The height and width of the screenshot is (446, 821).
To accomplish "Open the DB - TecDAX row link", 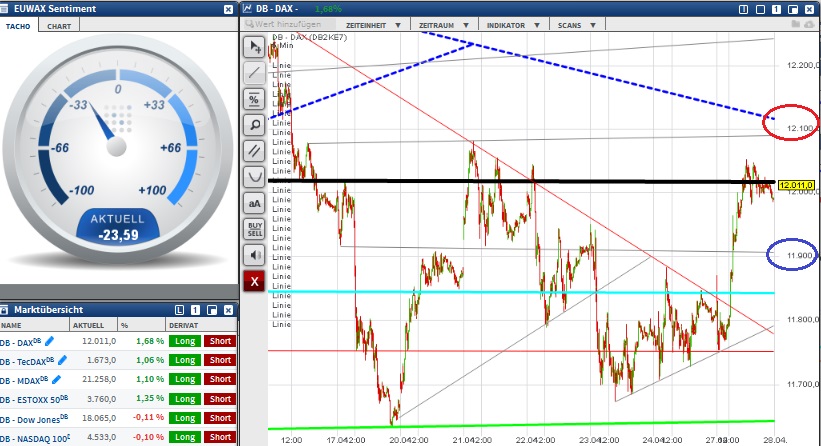I will pos(27,361).
